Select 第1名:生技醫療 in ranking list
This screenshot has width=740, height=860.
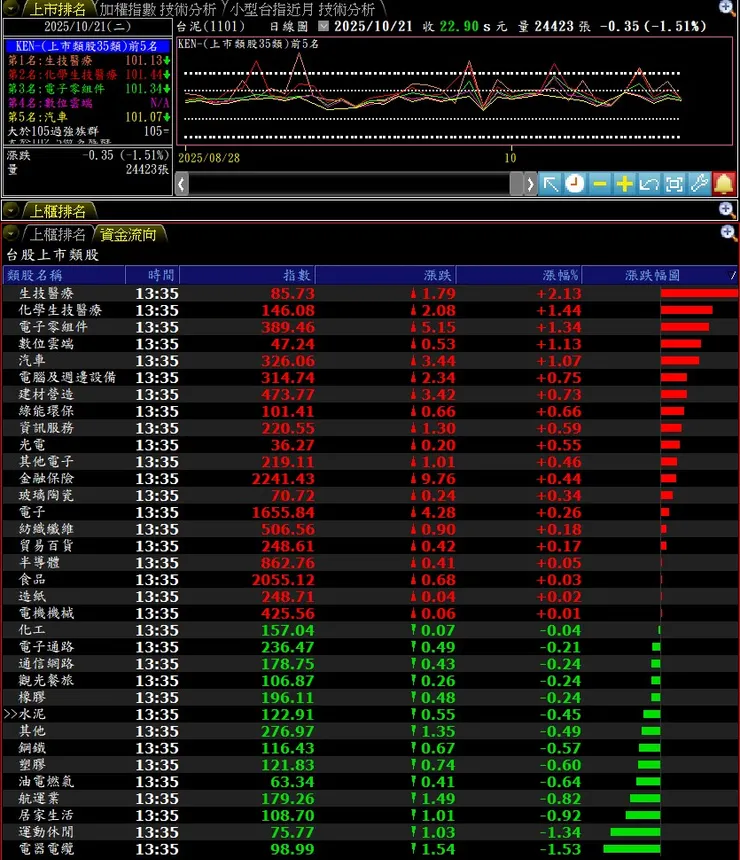point(87,60)
